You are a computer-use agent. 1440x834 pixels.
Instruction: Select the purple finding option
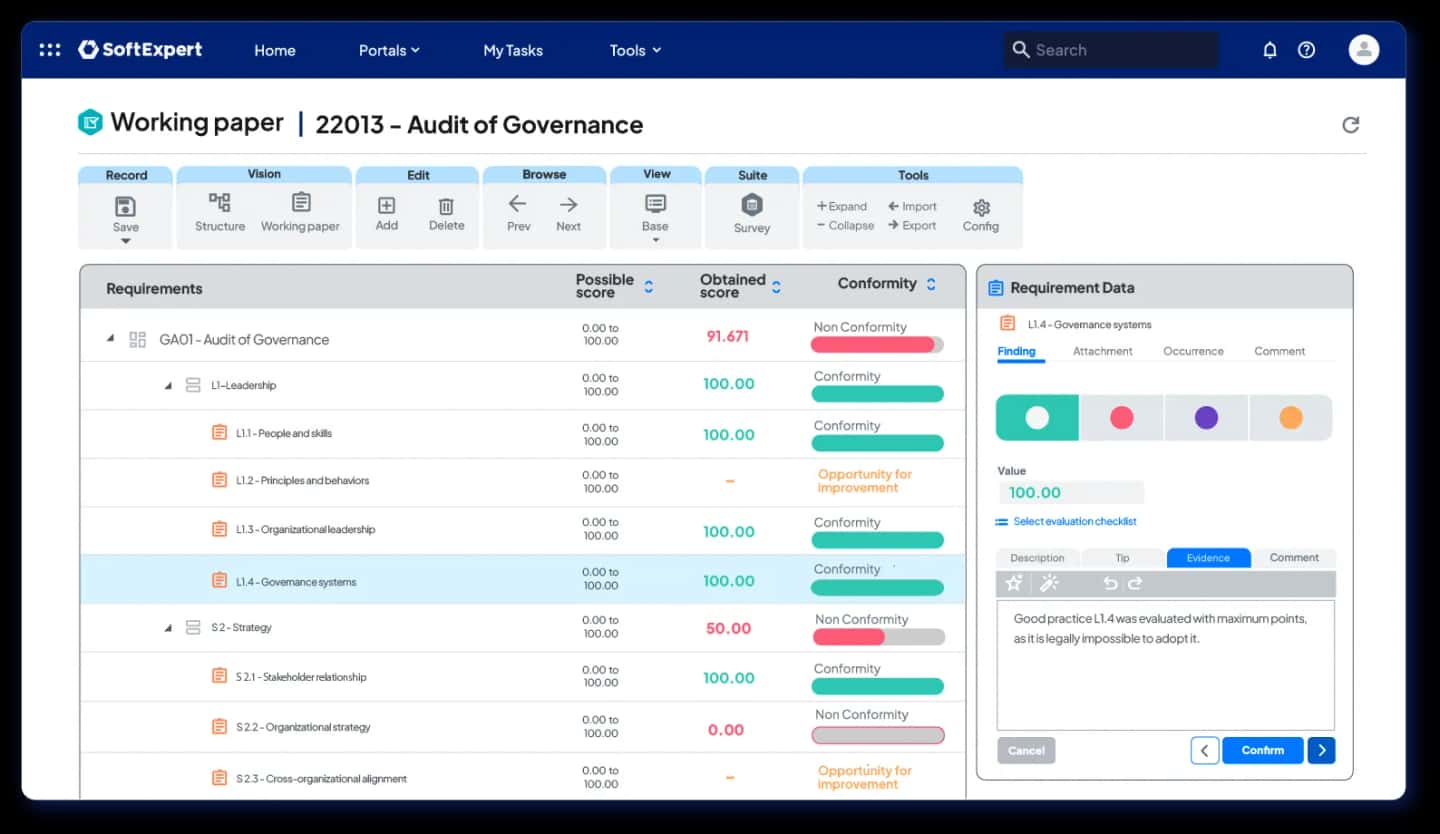coord(1207,417)
